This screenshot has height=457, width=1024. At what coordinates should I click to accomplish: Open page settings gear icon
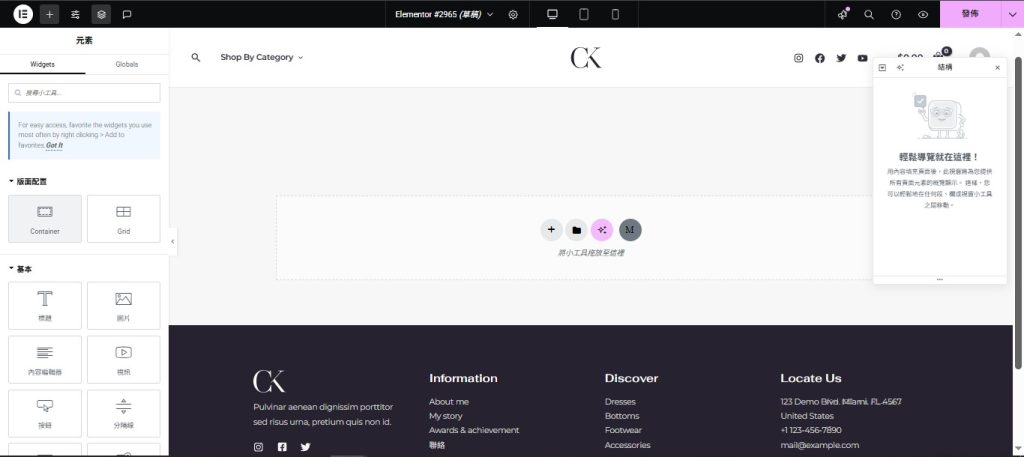tap(513, 14)
